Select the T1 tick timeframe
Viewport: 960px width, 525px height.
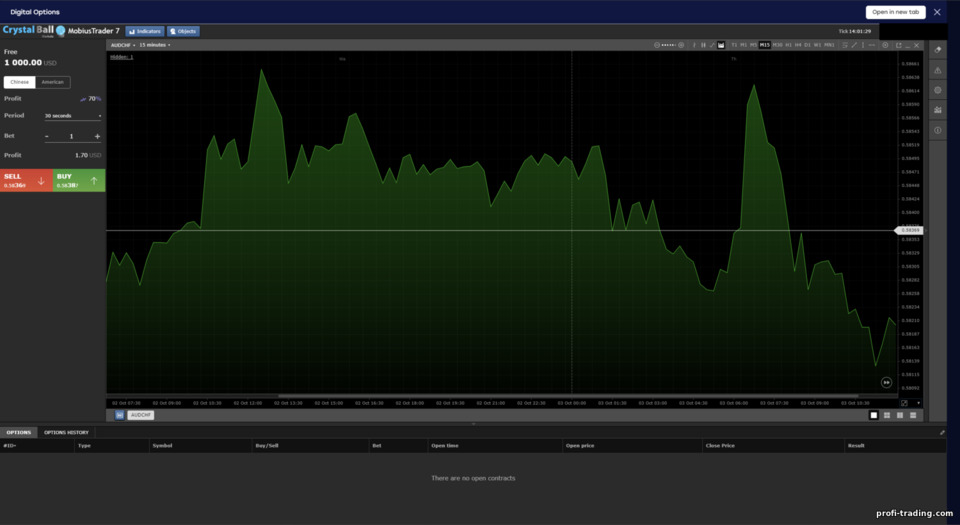[734, 45]
